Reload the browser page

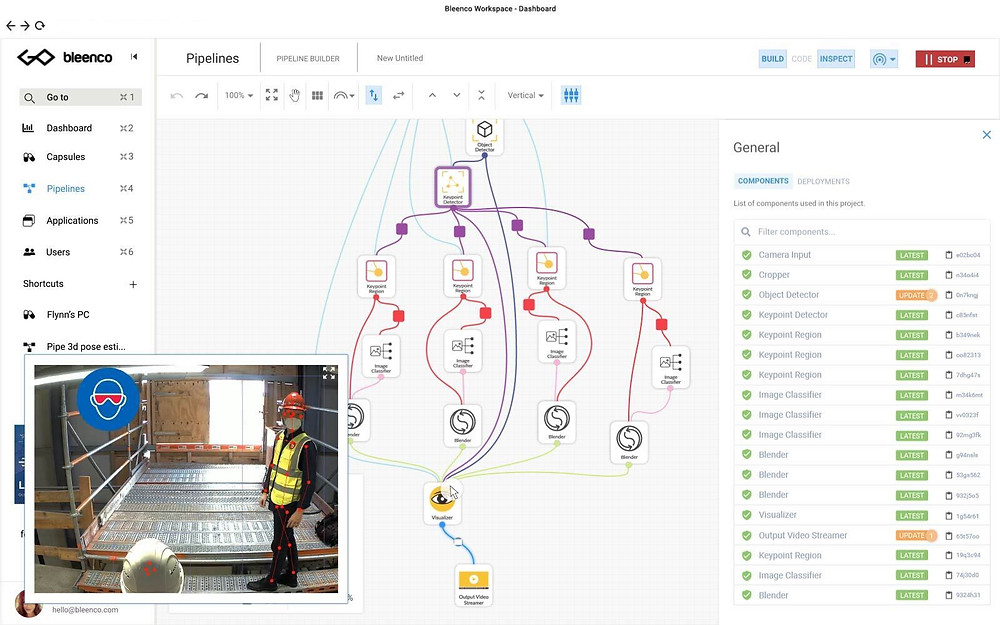point(40,26)
